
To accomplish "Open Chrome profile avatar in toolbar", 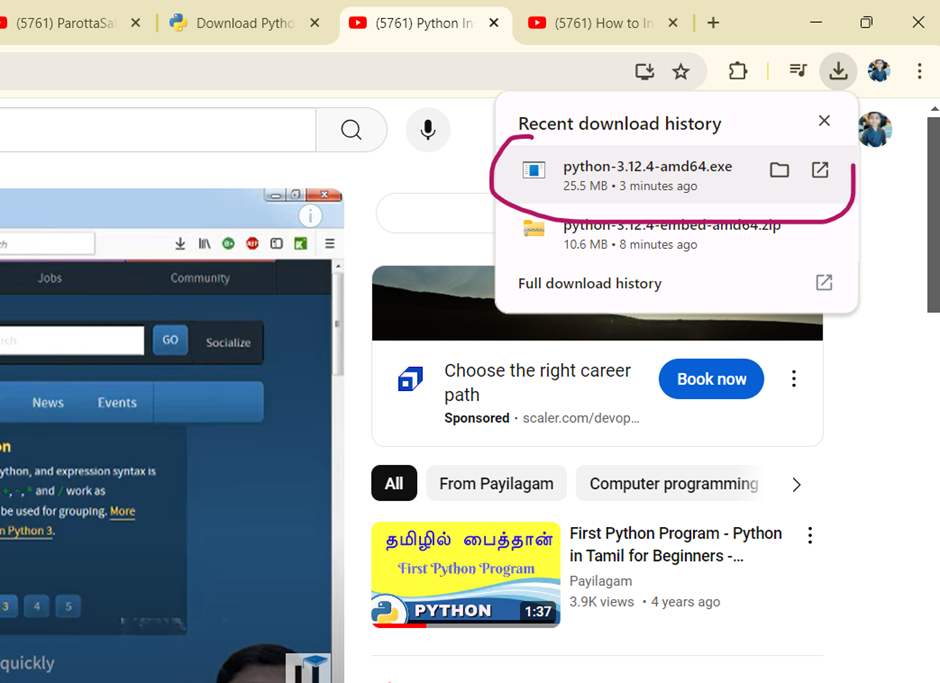I will coord(878,71).
